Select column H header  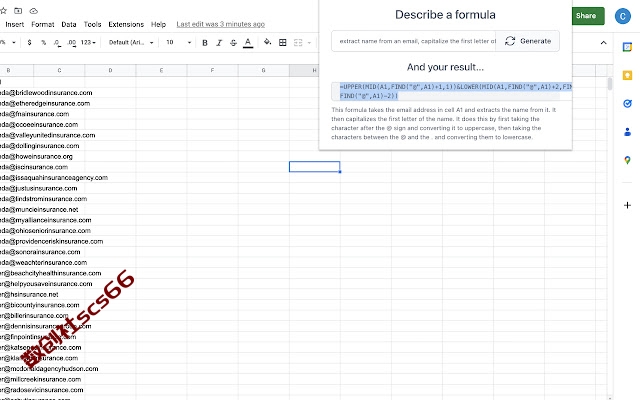point(304,70)
